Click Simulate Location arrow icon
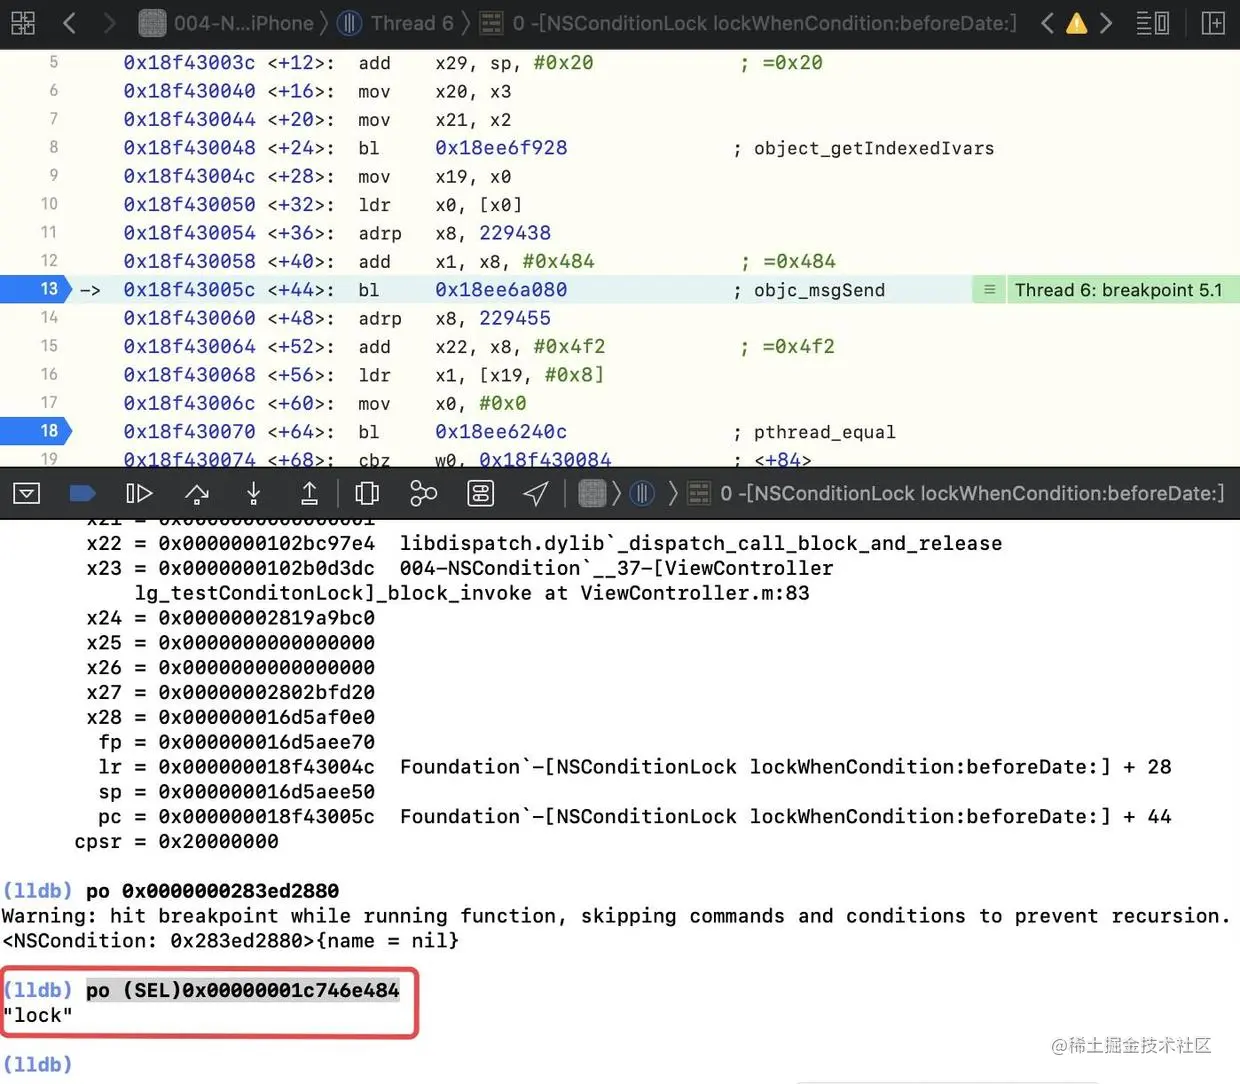 [x=536, y=493]
